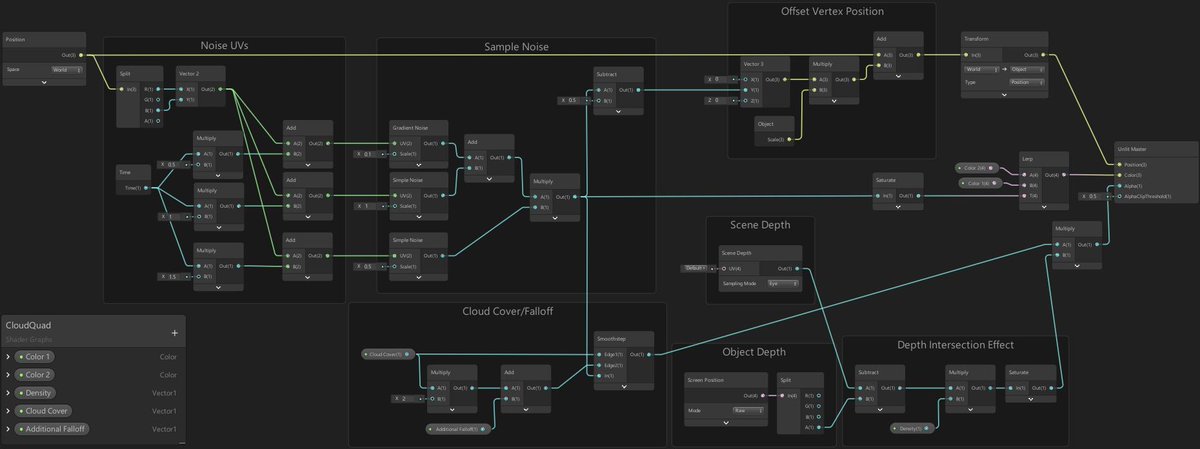This screenshot has width=1200, height=449.
Task: Open the Screen Position Mode dropdown
Action: pos(746,410)
